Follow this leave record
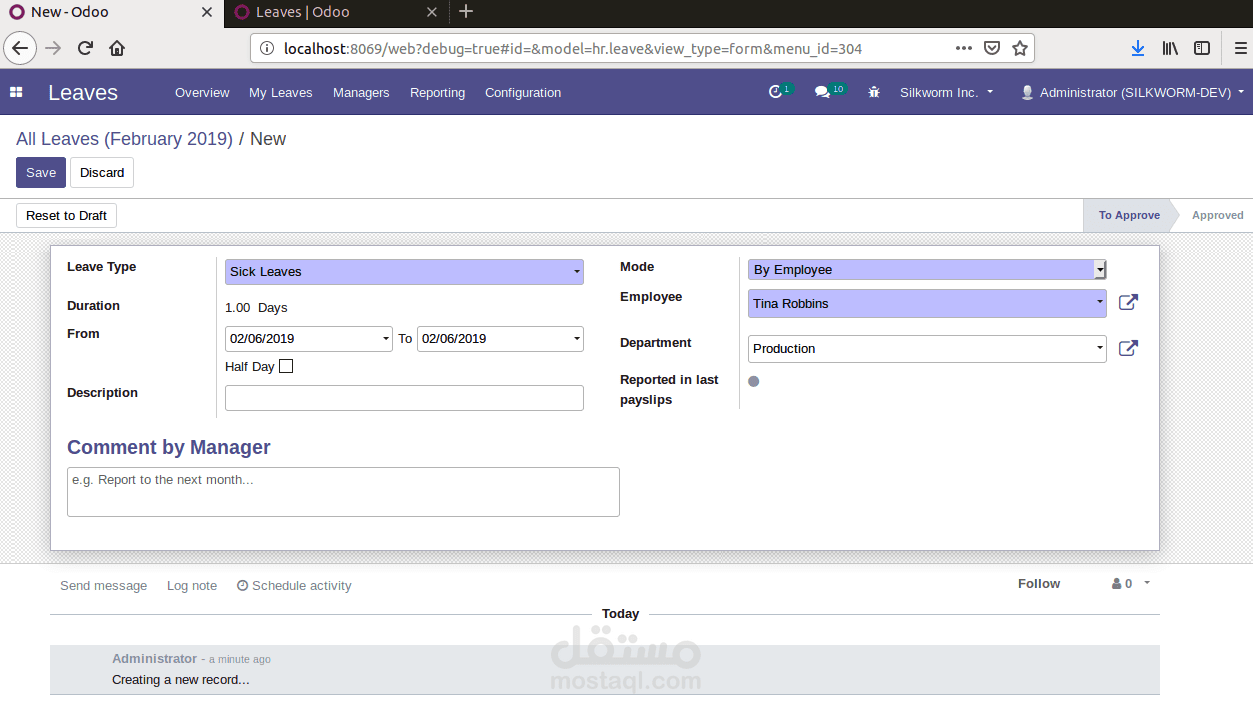1253x708 pixels. point(1039,584)
